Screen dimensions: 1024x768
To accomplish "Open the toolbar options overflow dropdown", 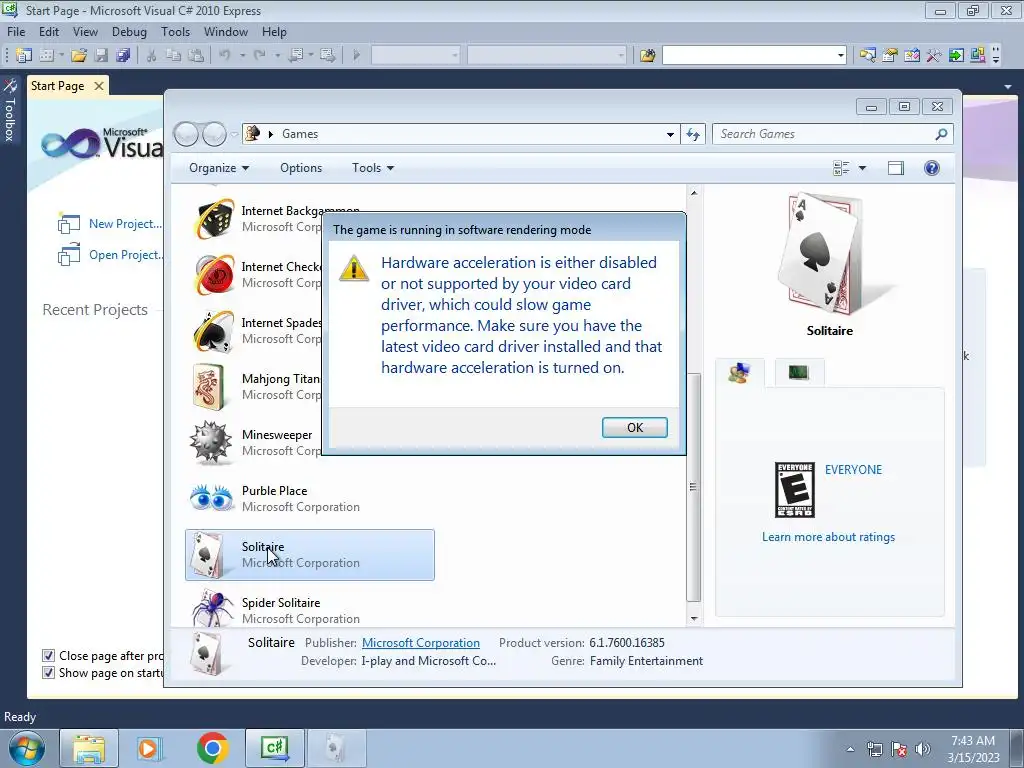I will pyautogui.click(x=996, y=56).
